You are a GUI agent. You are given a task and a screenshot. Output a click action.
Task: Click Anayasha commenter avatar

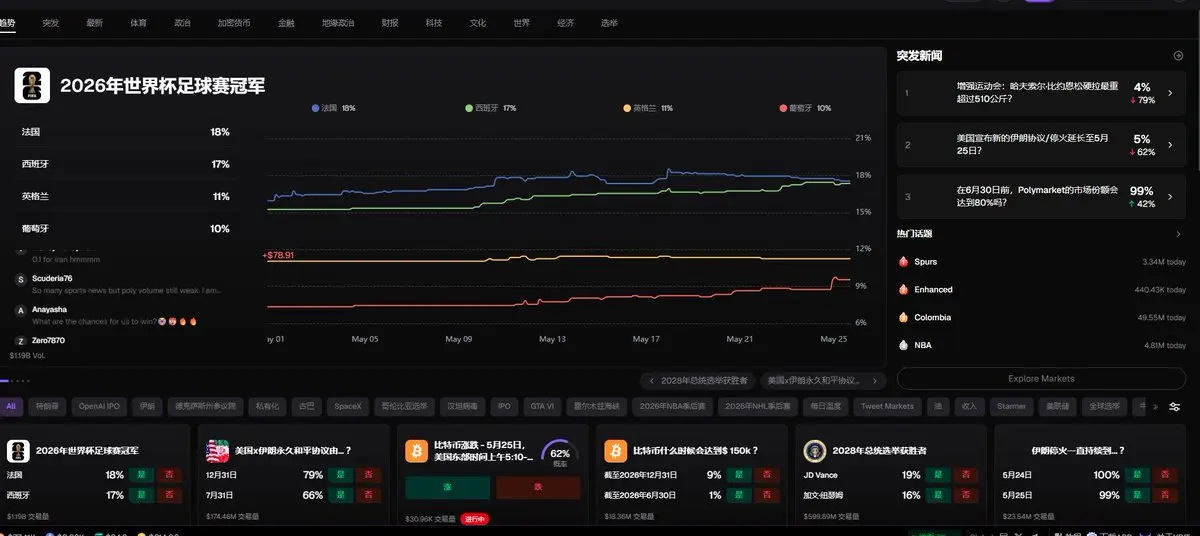pos(21,311)
